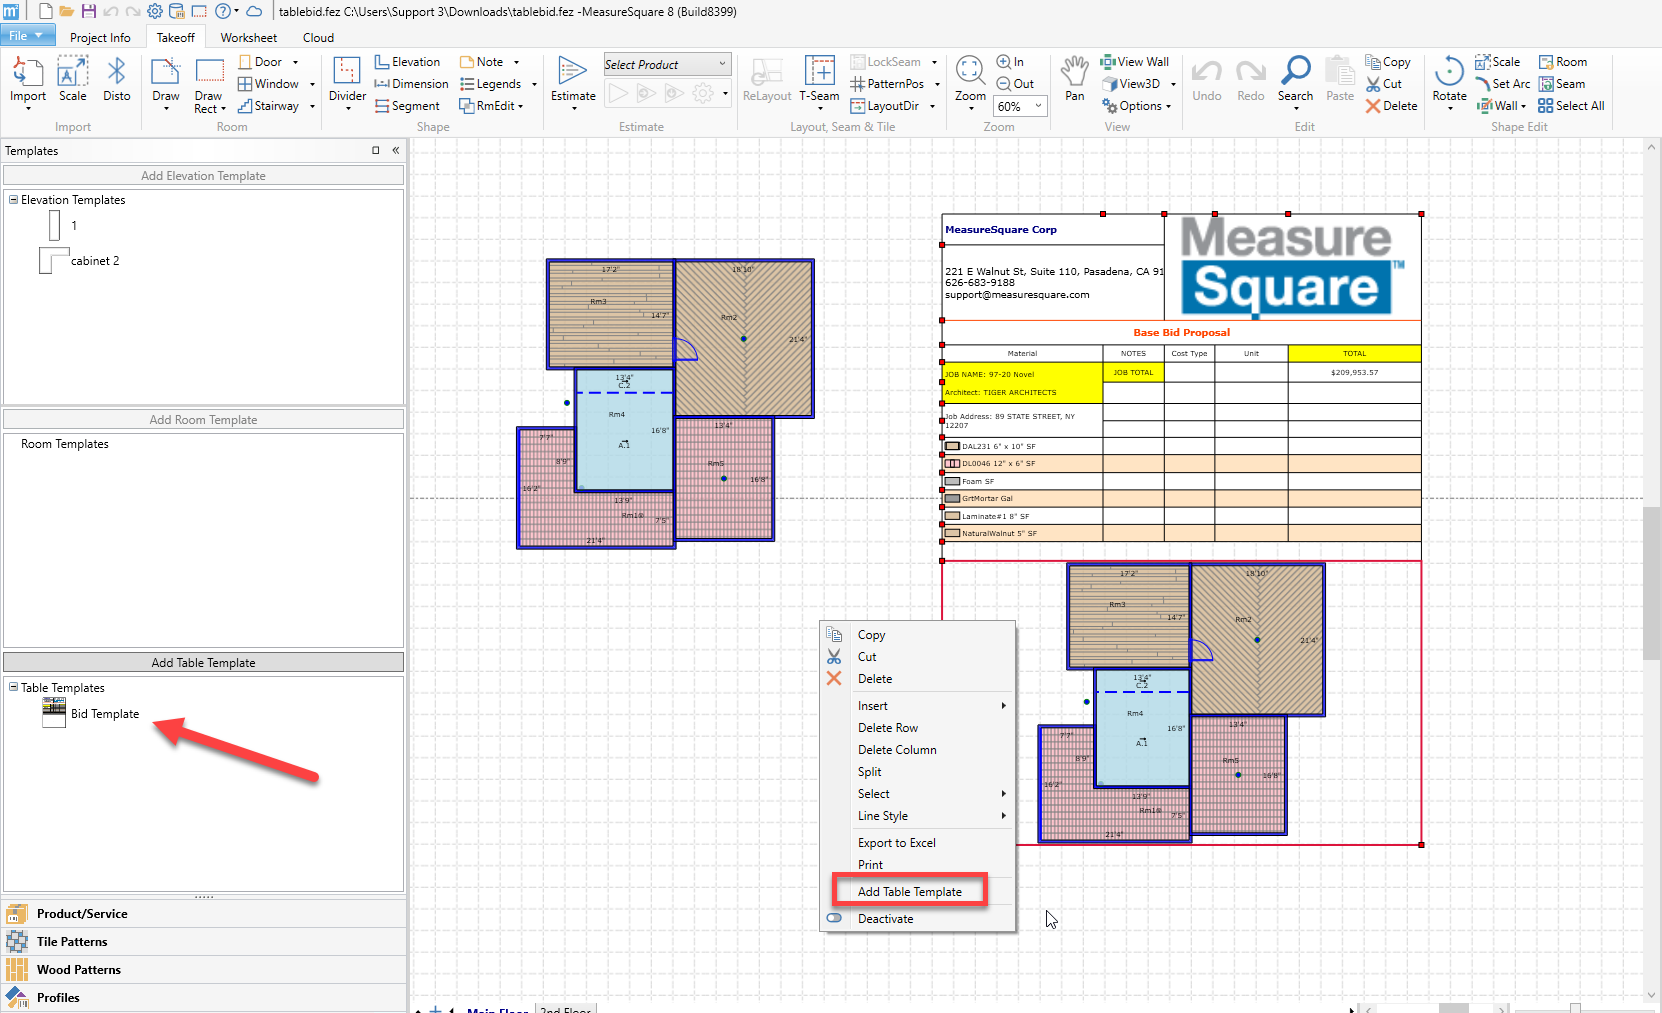This screenshot has height=1013, width=1662.
Task: Choose Deactivate in the context menu
Action: (886, 919)
